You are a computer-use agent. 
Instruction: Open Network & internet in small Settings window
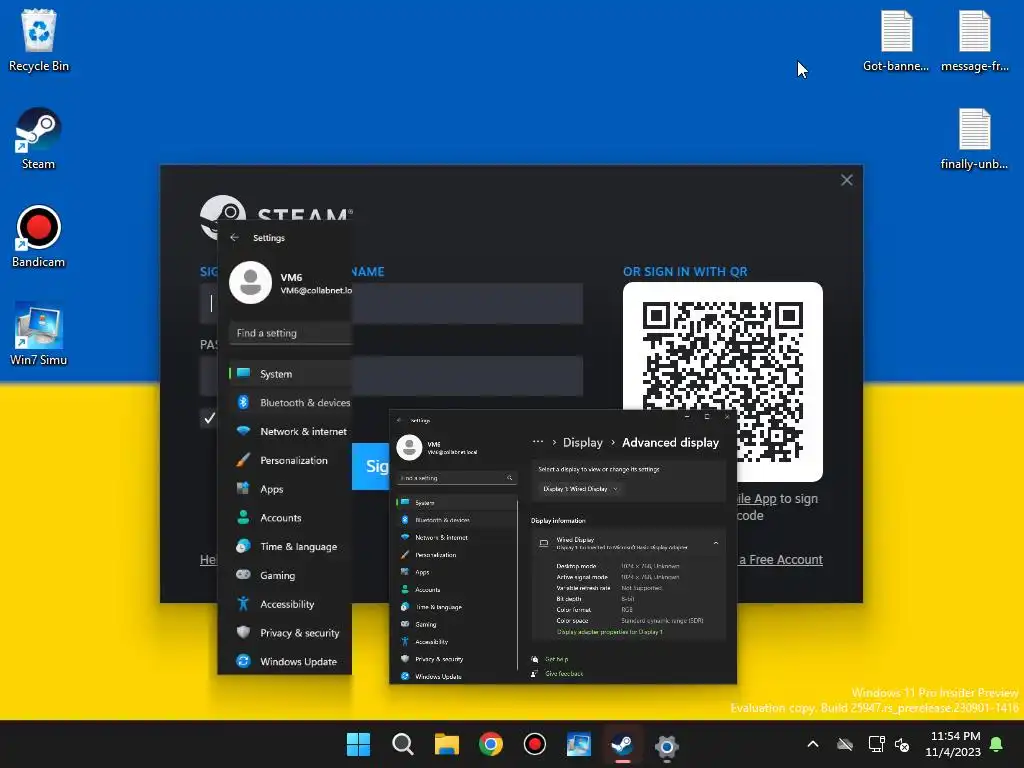[x=456, y=537]
